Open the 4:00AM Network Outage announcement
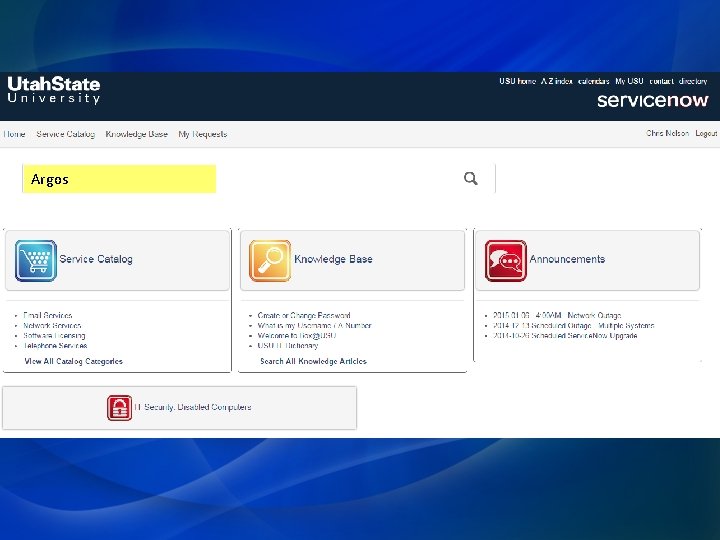This screenshot has width=720, height=540. 557,315
